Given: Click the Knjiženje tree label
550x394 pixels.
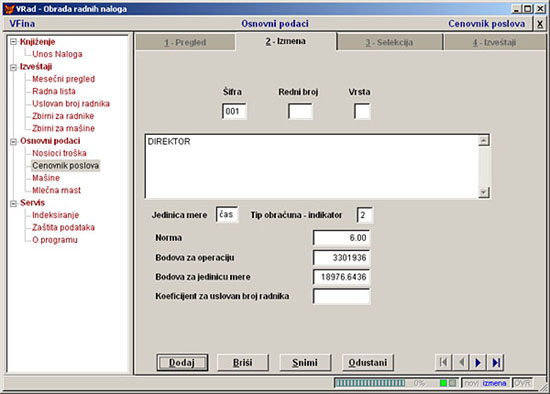Looking at the screenshot, I should point(38,42).
